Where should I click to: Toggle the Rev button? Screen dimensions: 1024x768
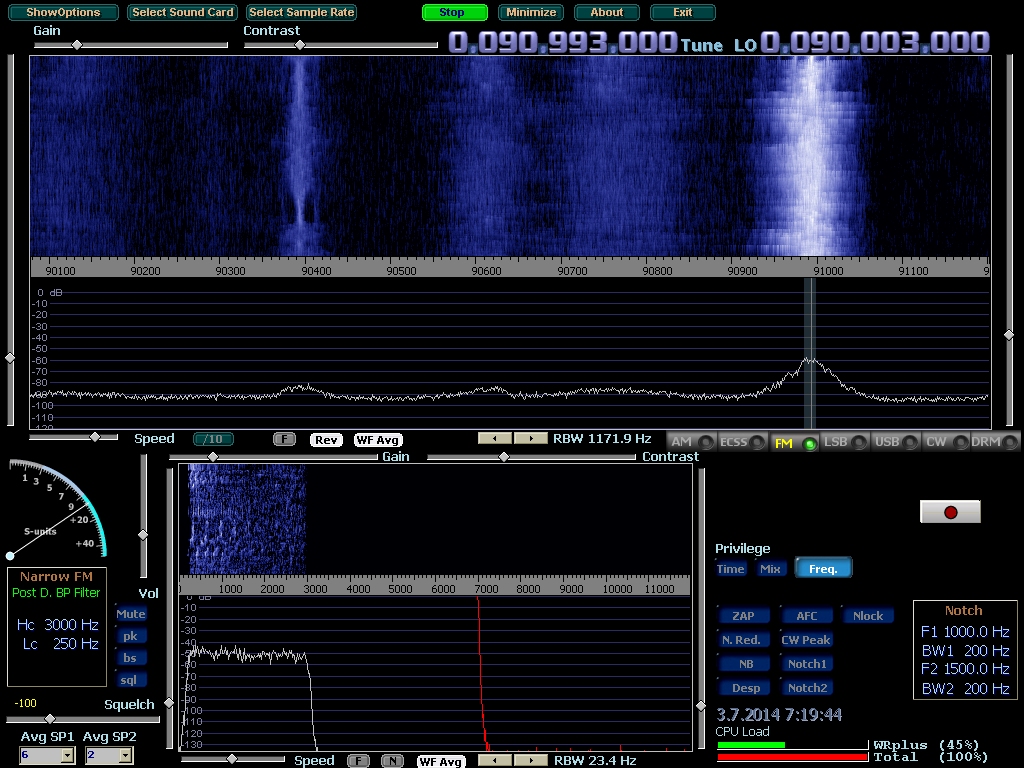[326, 440]
